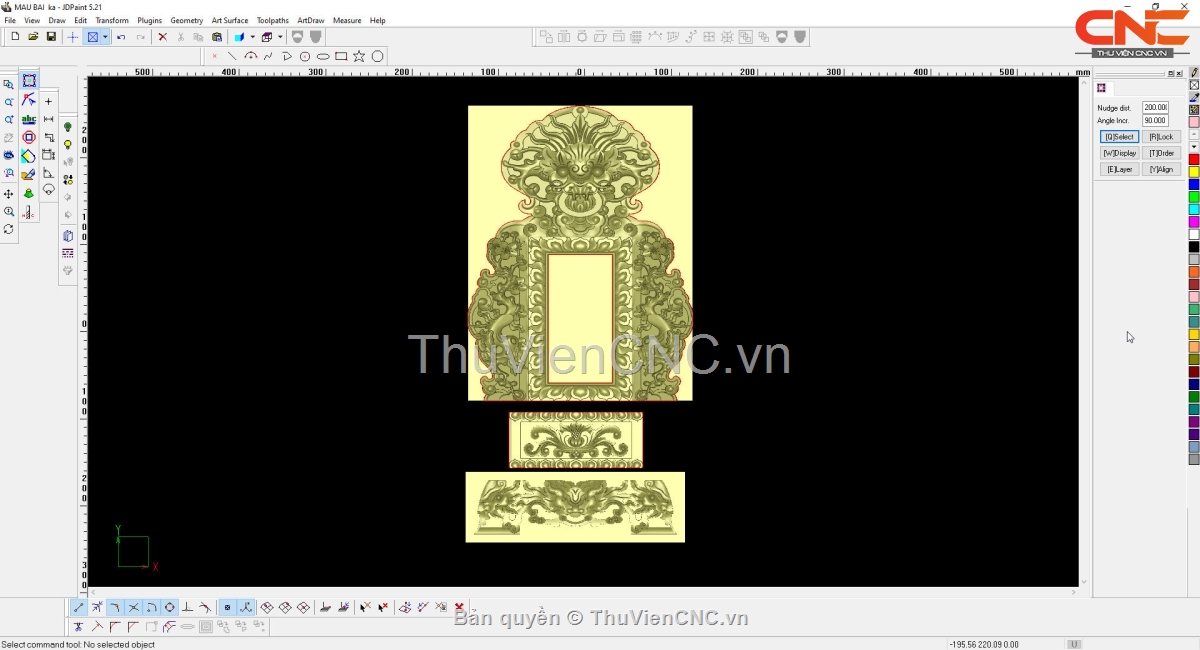This screenshot has width=1200, height=650.
Task: Expand the blue 3D cube view dropdown
Action: pyautogui.click(x=252, y=37)
